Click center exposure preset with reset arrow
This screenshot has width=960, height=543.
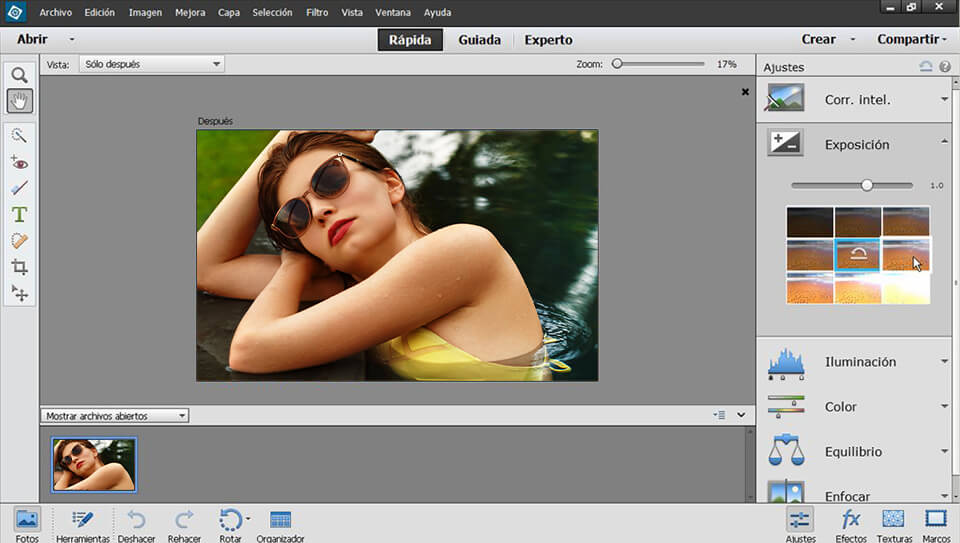tap(858, 255)
